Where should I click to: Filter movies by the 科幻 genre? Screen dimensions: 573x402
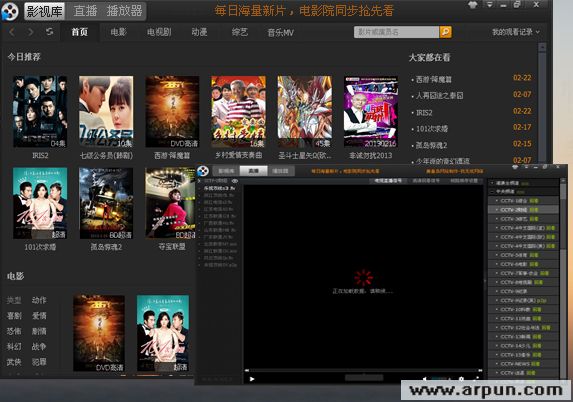pos(14,346)
